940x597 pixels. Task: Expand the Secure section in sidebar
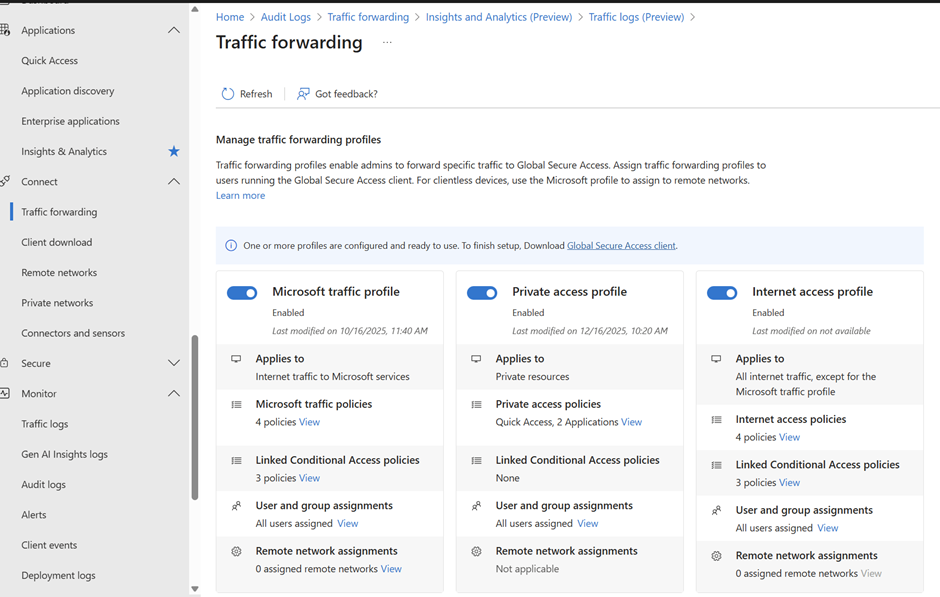[x=173, y=364]
